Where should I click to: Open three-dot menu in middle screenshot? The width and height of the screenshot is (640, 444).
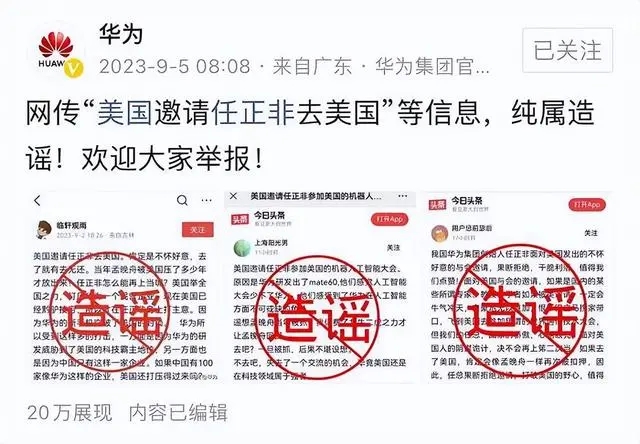[402, 196]
